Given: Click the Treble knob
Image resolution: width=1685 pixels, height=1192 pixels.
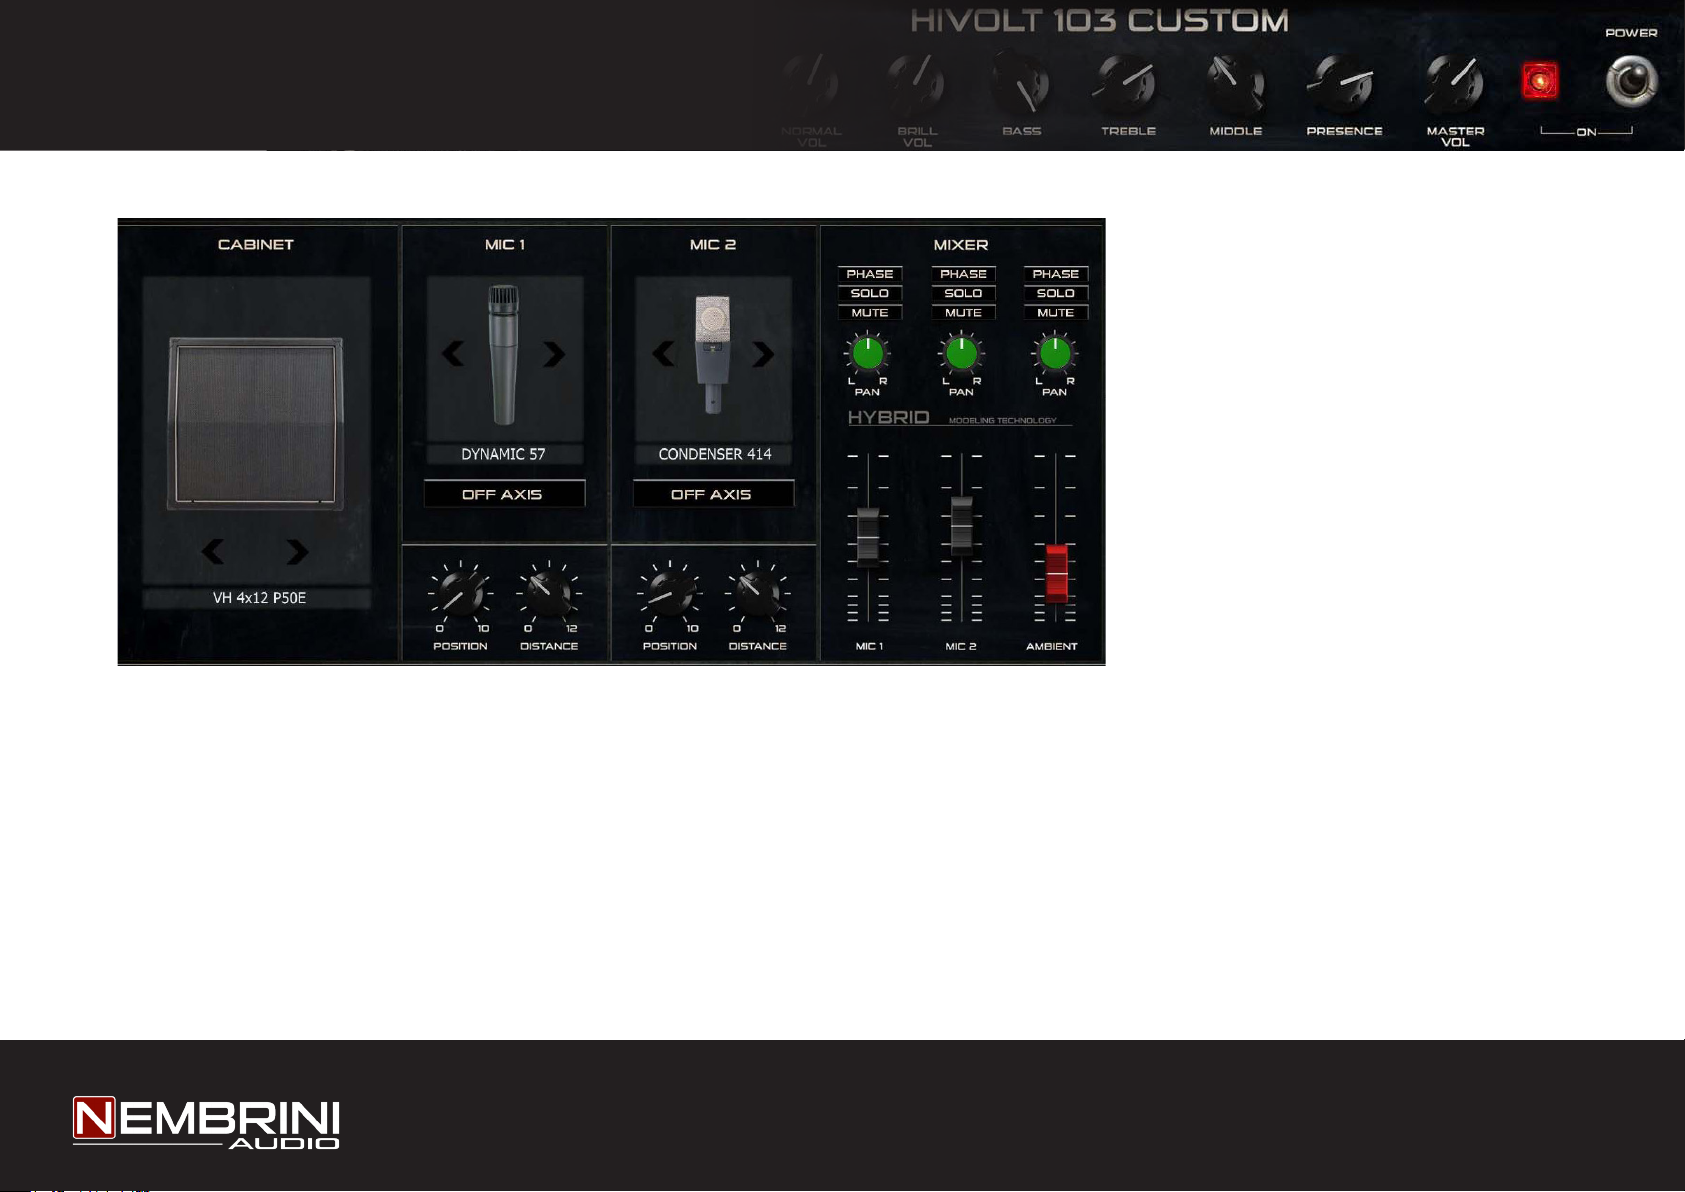Looking at the screenshot, I should [x=1127, y=84].
